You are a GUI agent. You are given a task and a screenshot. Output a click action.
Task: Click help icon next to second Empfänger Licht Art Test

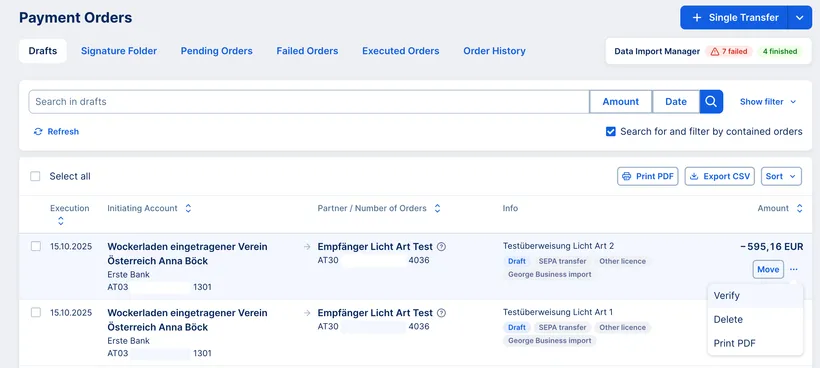point(441,313)
